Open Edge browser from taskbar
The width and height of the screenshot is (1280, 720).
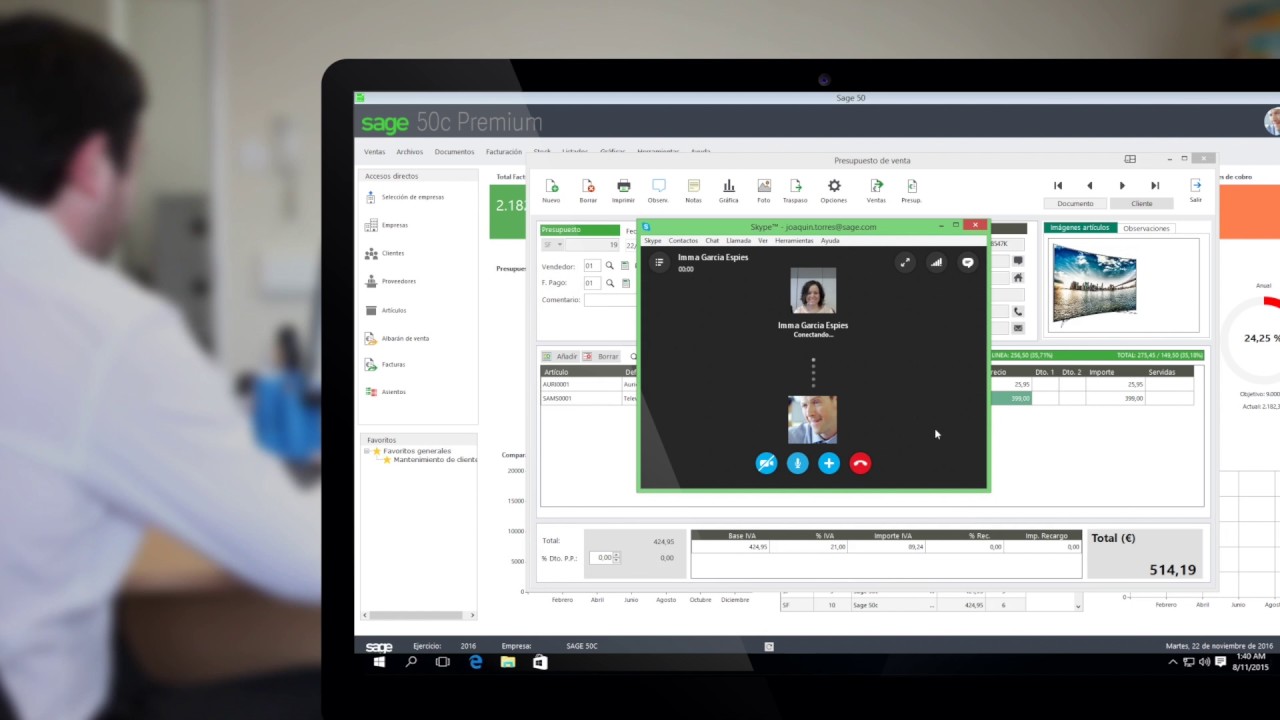[x=476, y=662]
